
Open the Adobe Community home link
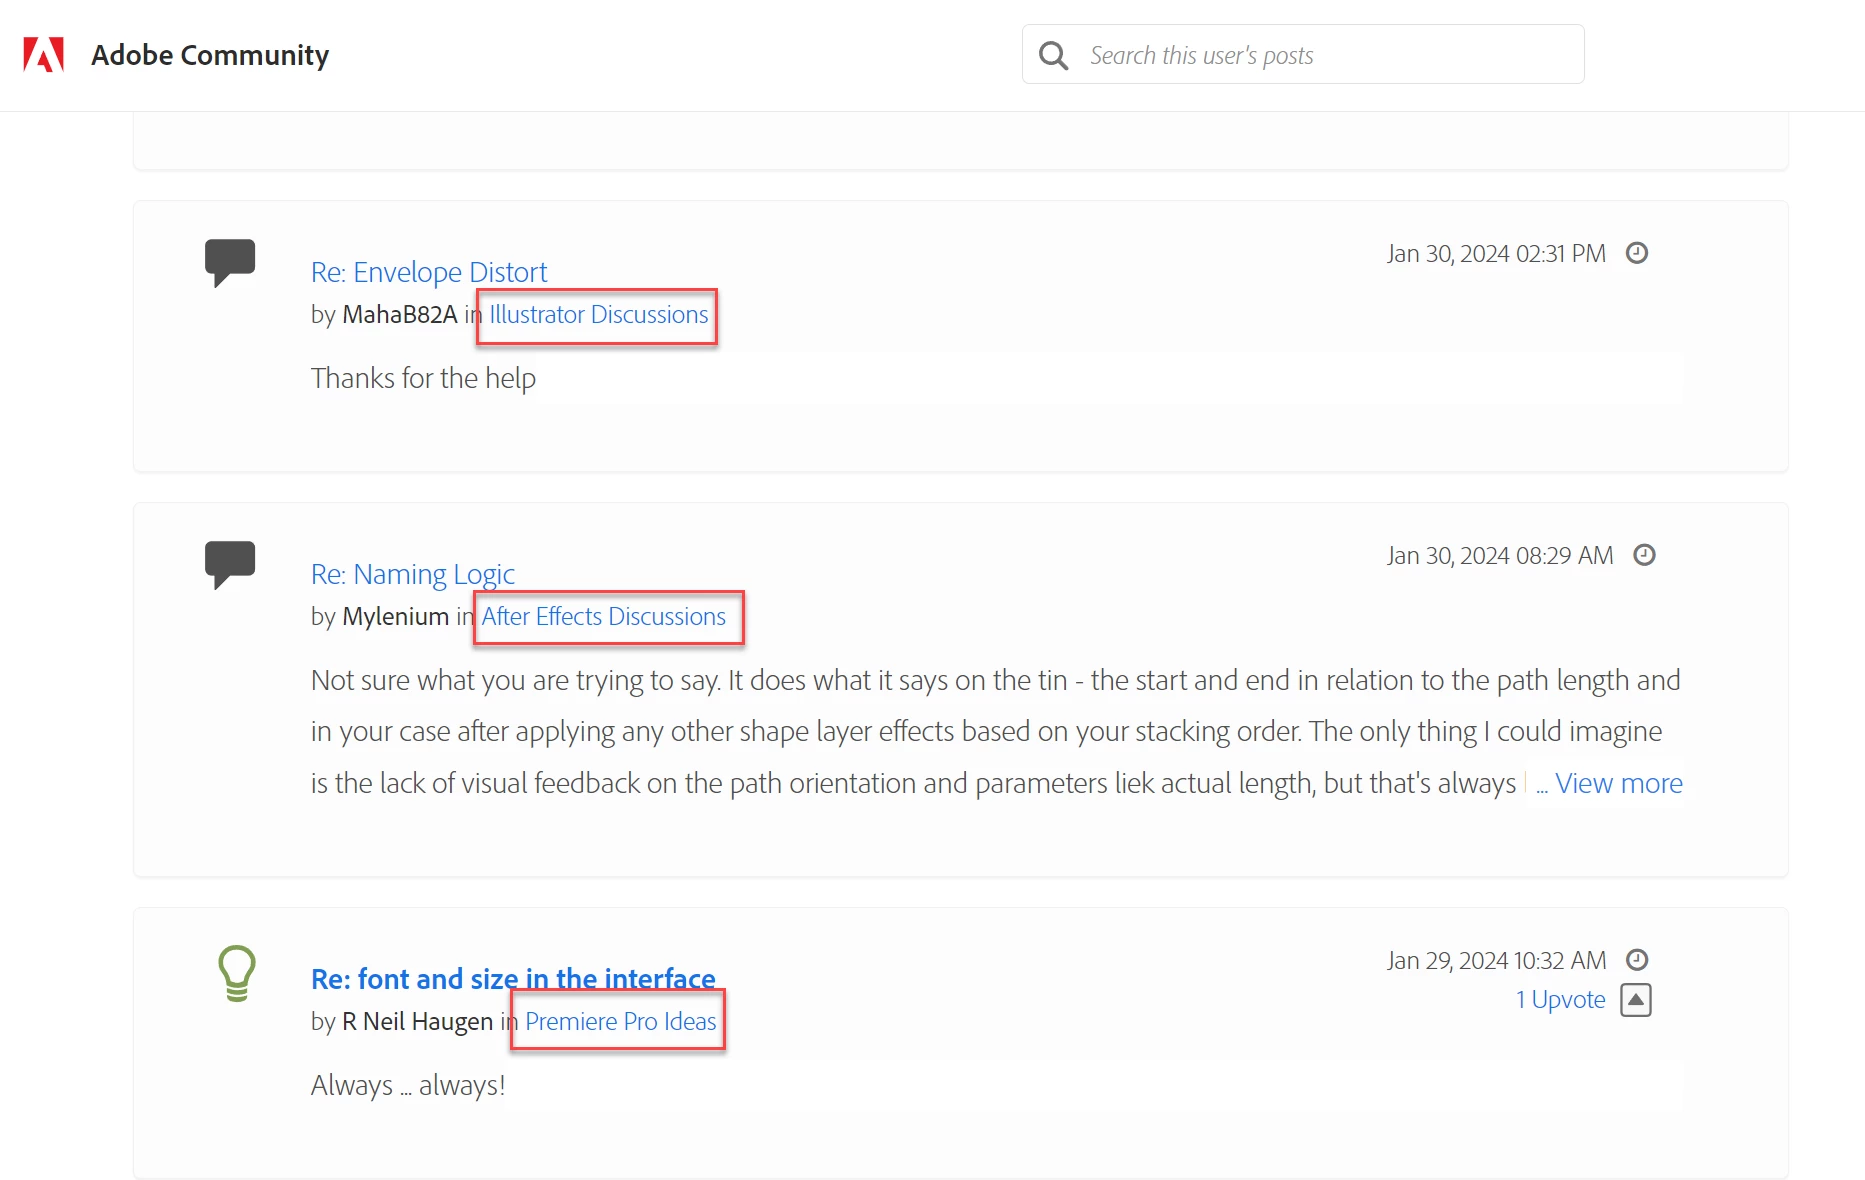tap(210, 55)
